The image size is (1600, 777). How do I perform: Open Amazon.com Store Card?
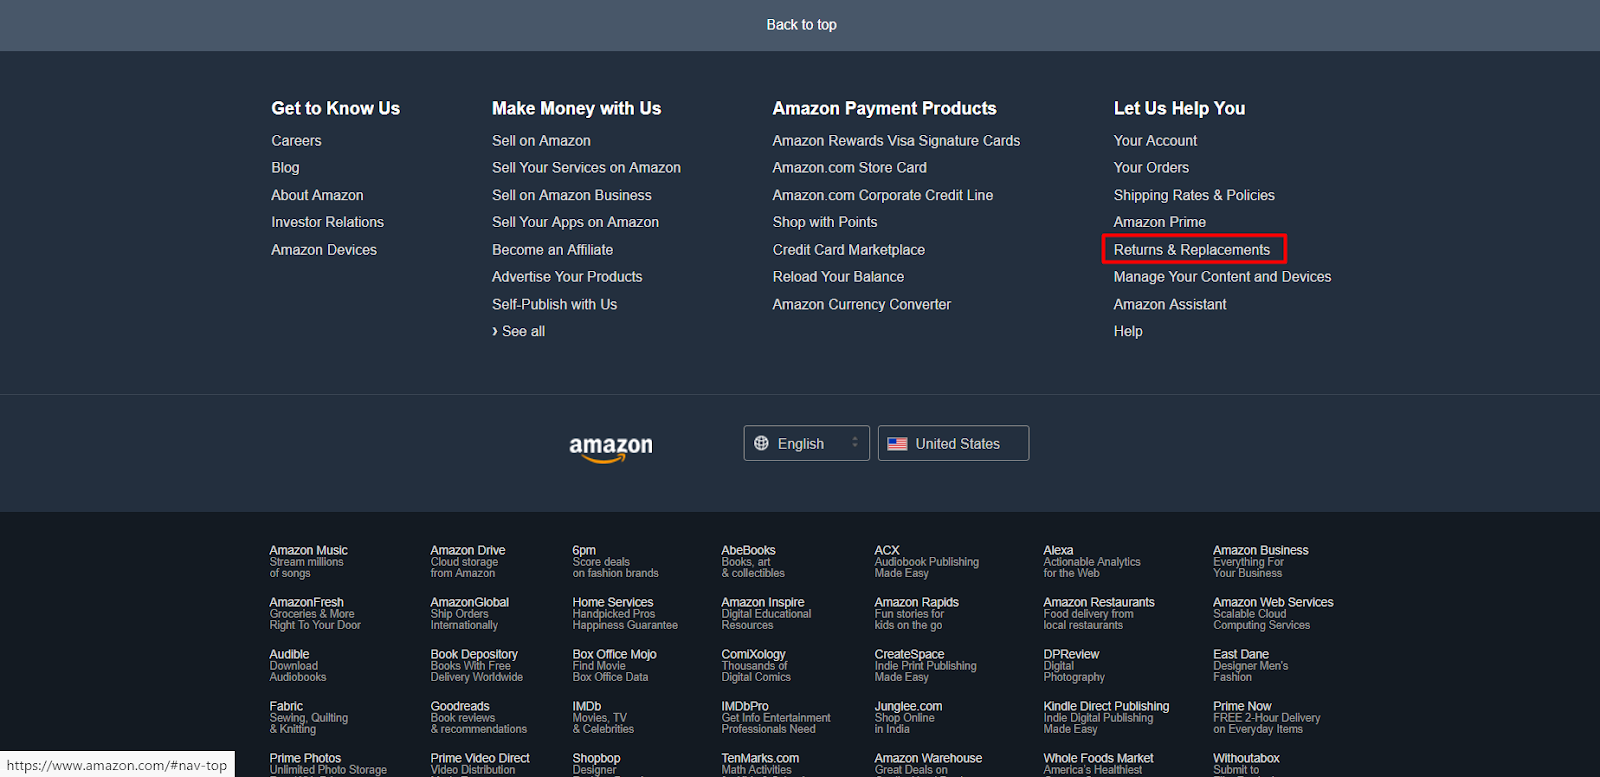849,168
